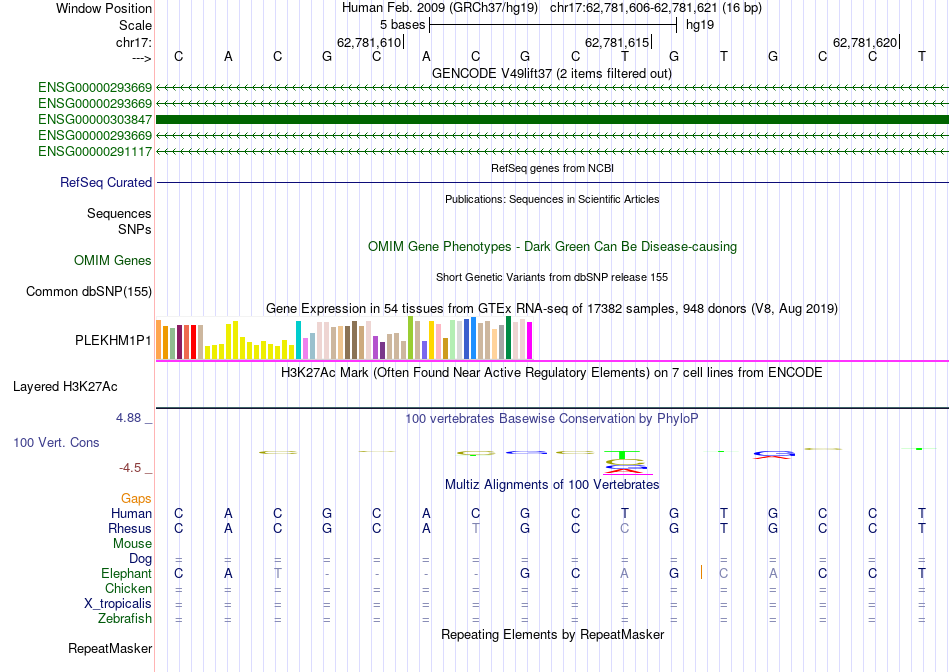Select the Mouse species row label

click(x=133, y=544)
